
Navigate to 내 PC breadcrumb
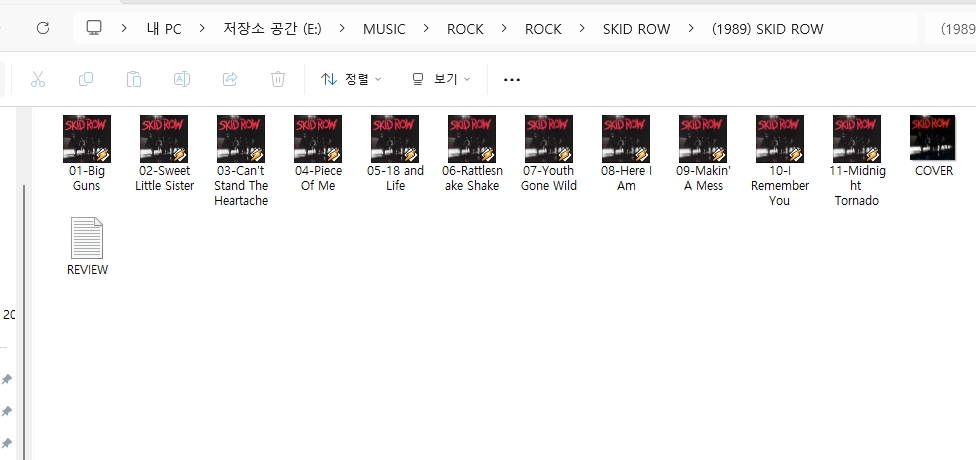[164, 28]
